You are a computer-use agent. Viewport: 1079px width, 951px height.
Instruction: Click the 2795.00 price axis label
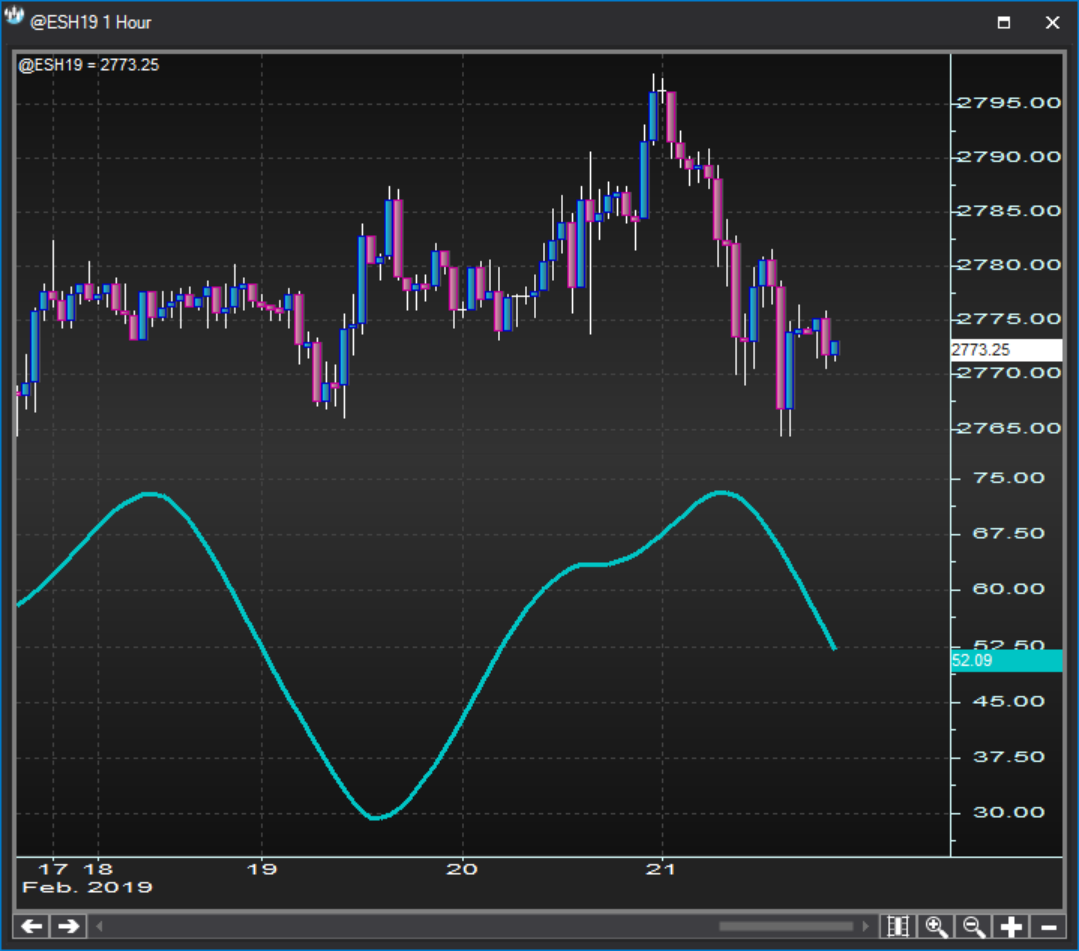(x=1007, y=103)
